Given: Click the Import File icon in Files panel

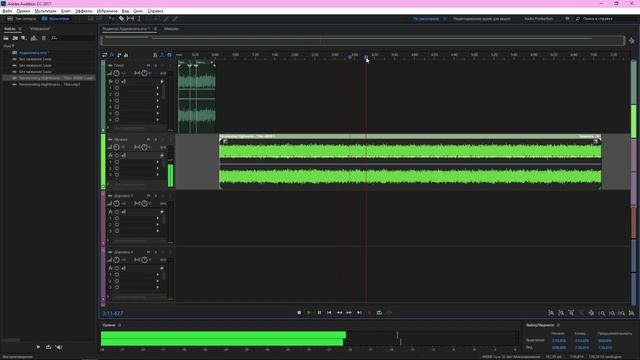Looking at the screenshot, I should click(15, 38).
